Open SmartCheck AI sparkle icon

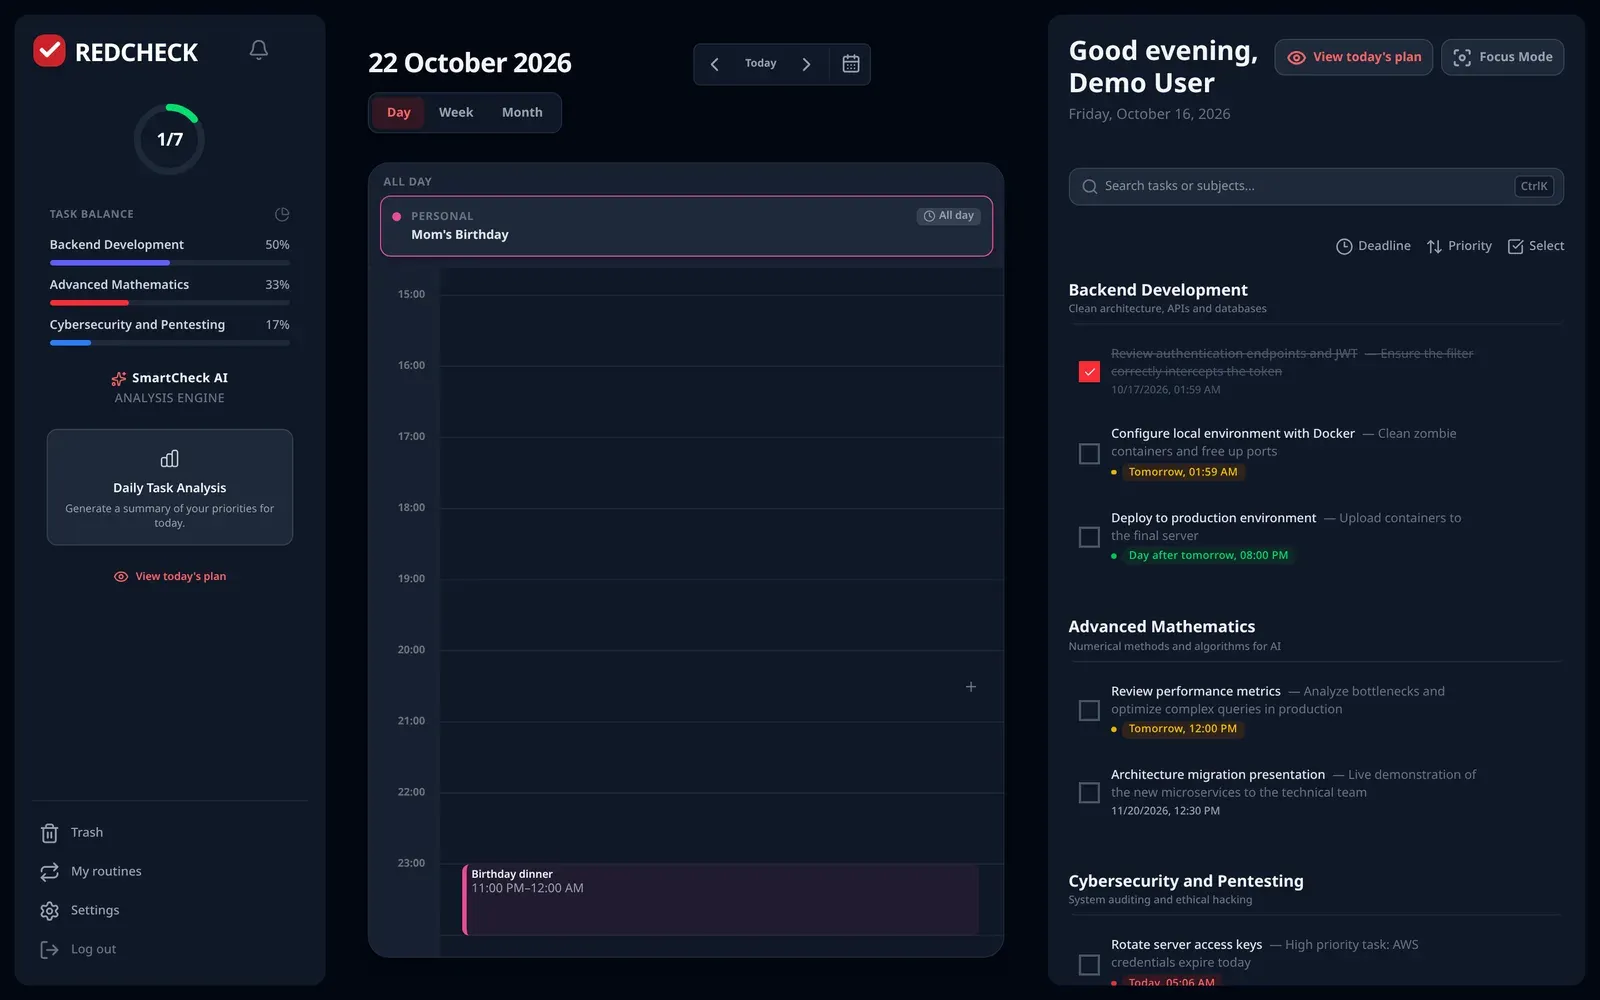pos(119,378)
